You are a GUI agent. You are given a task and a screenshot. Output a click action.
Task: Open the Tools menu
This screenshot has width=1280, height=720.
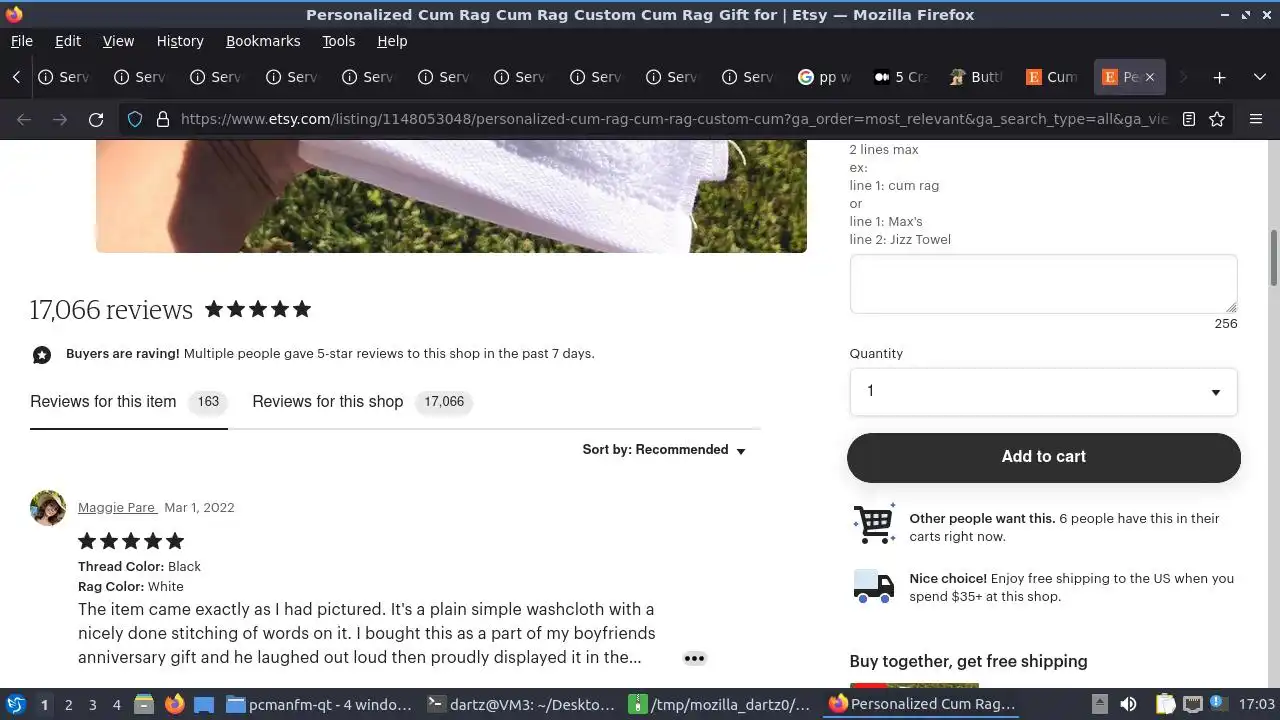pyautogui.click(x=338, y=41)
